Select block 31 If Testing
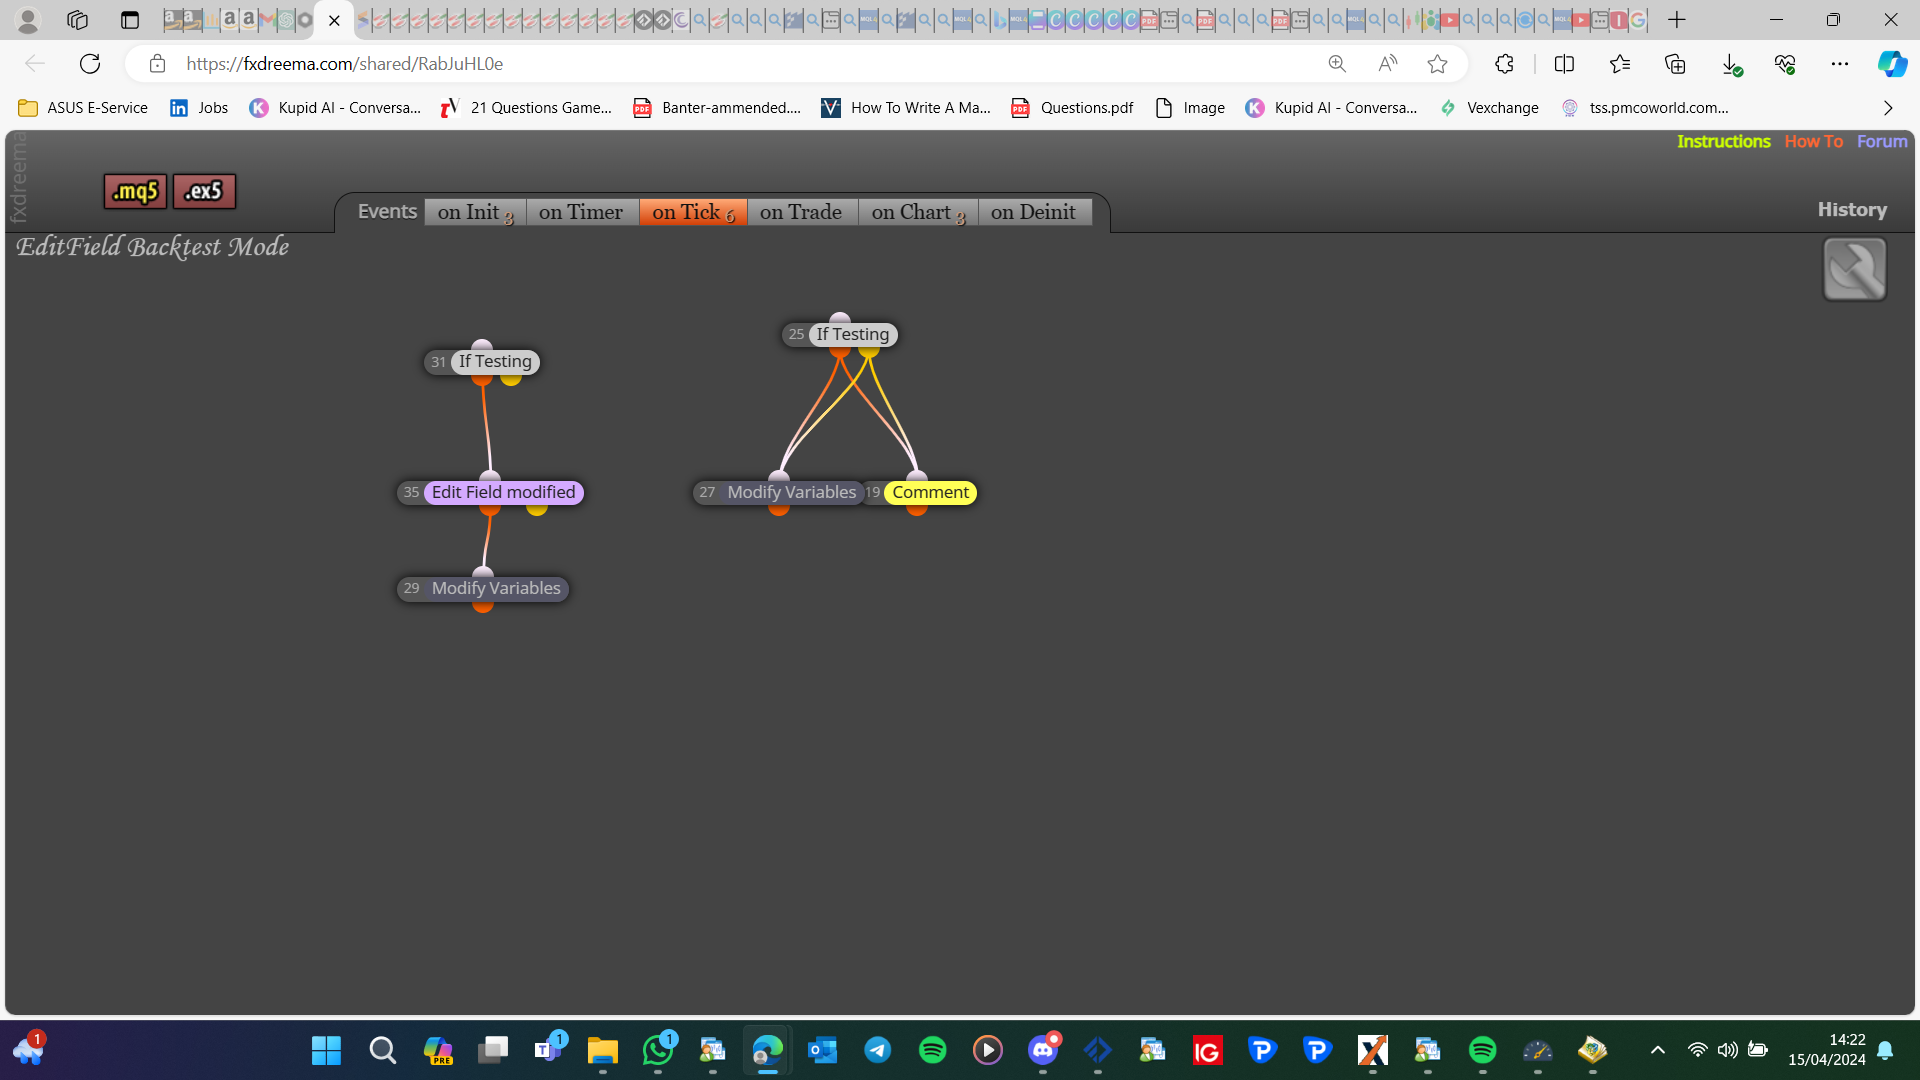This screenshot has width=1920, height=1080. click(x=483, y=362)
